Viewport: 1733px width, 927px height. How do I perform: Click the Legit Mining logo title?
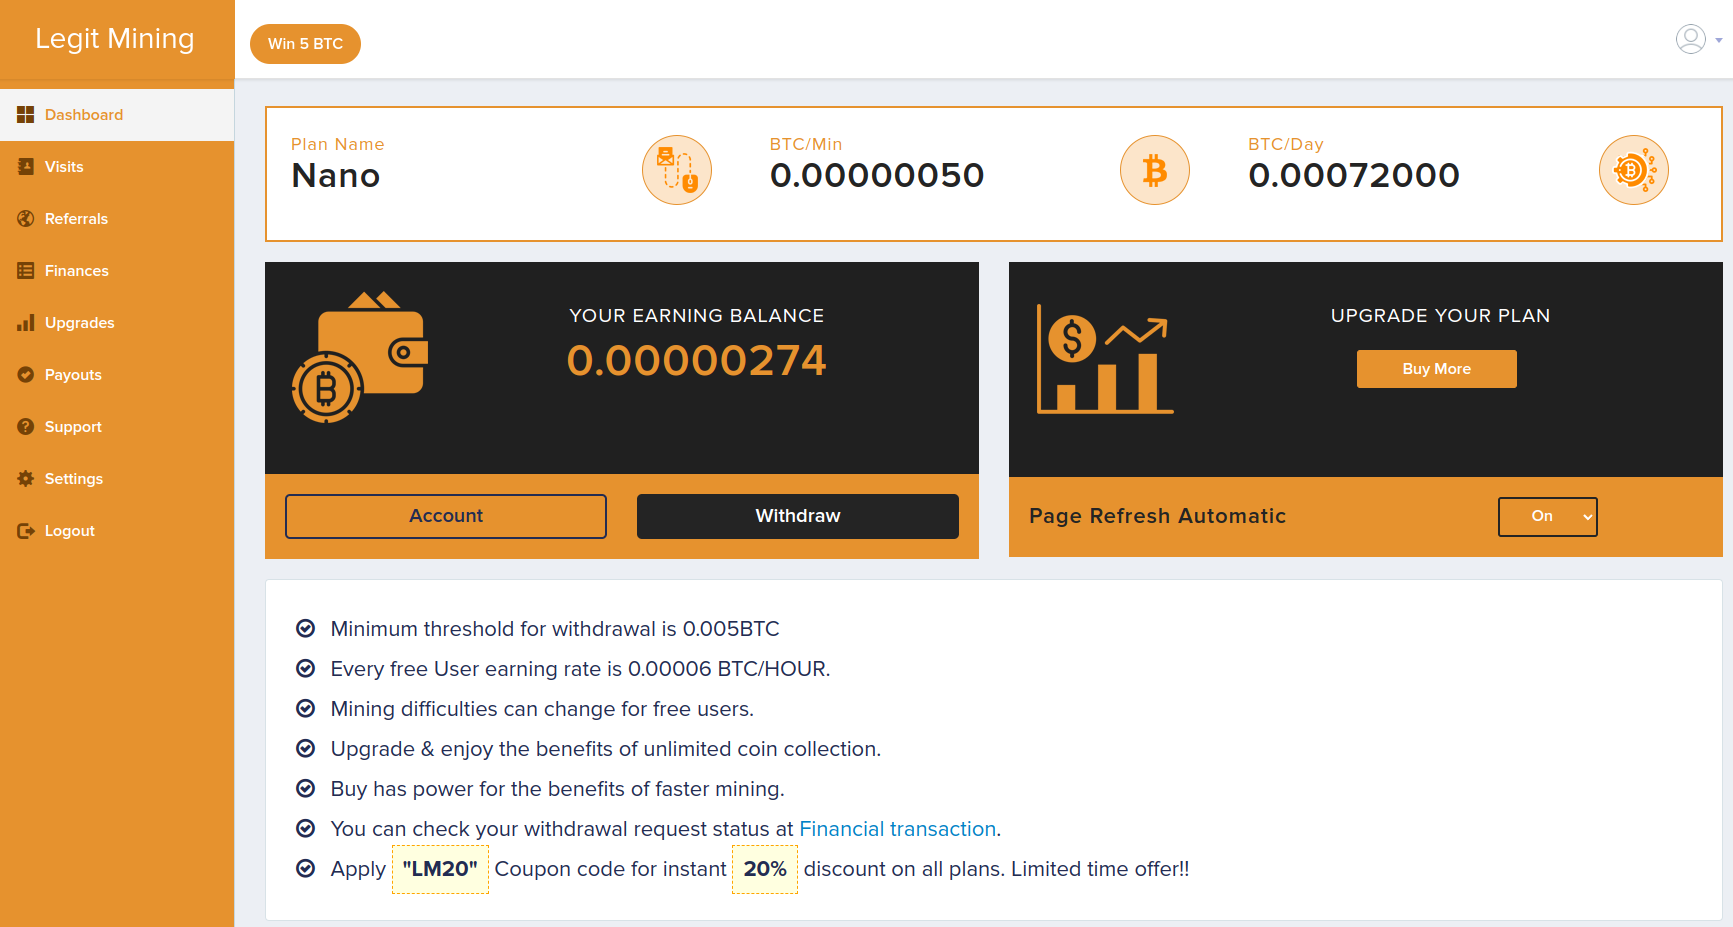tap(115, 38)
